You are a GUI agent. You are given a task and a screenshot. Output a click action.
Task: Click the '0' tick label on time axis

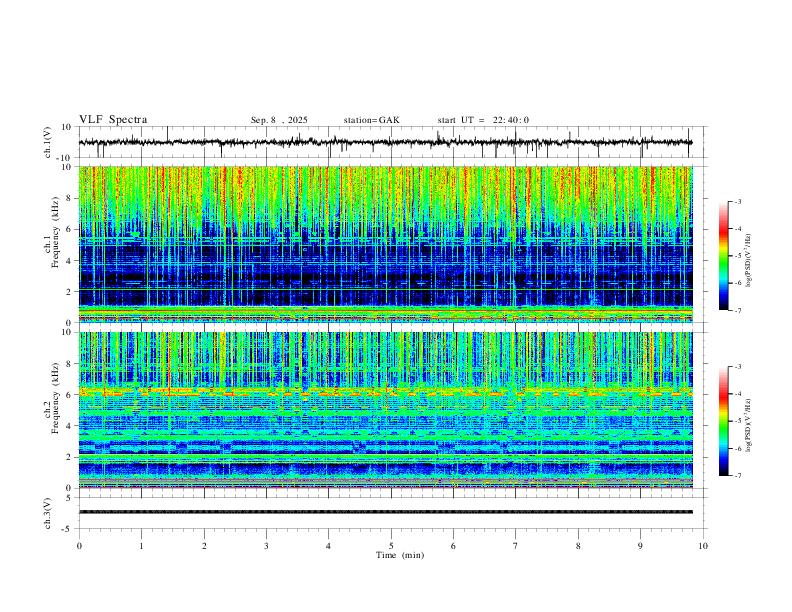pyautogui.click(x=79, y=546)
